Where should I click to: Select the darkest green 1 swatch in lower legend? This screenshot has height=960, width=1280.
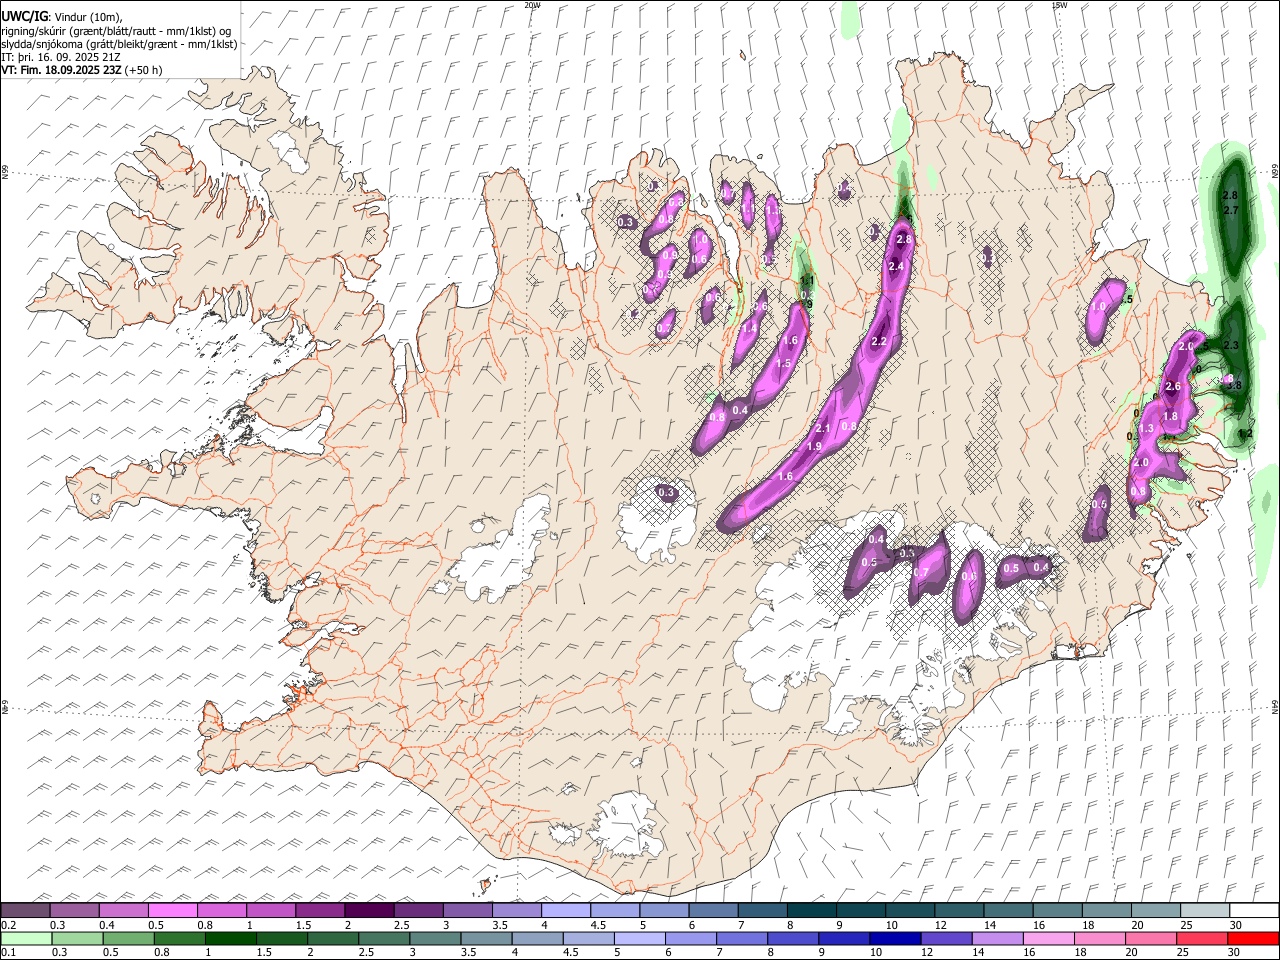[230, 938]
